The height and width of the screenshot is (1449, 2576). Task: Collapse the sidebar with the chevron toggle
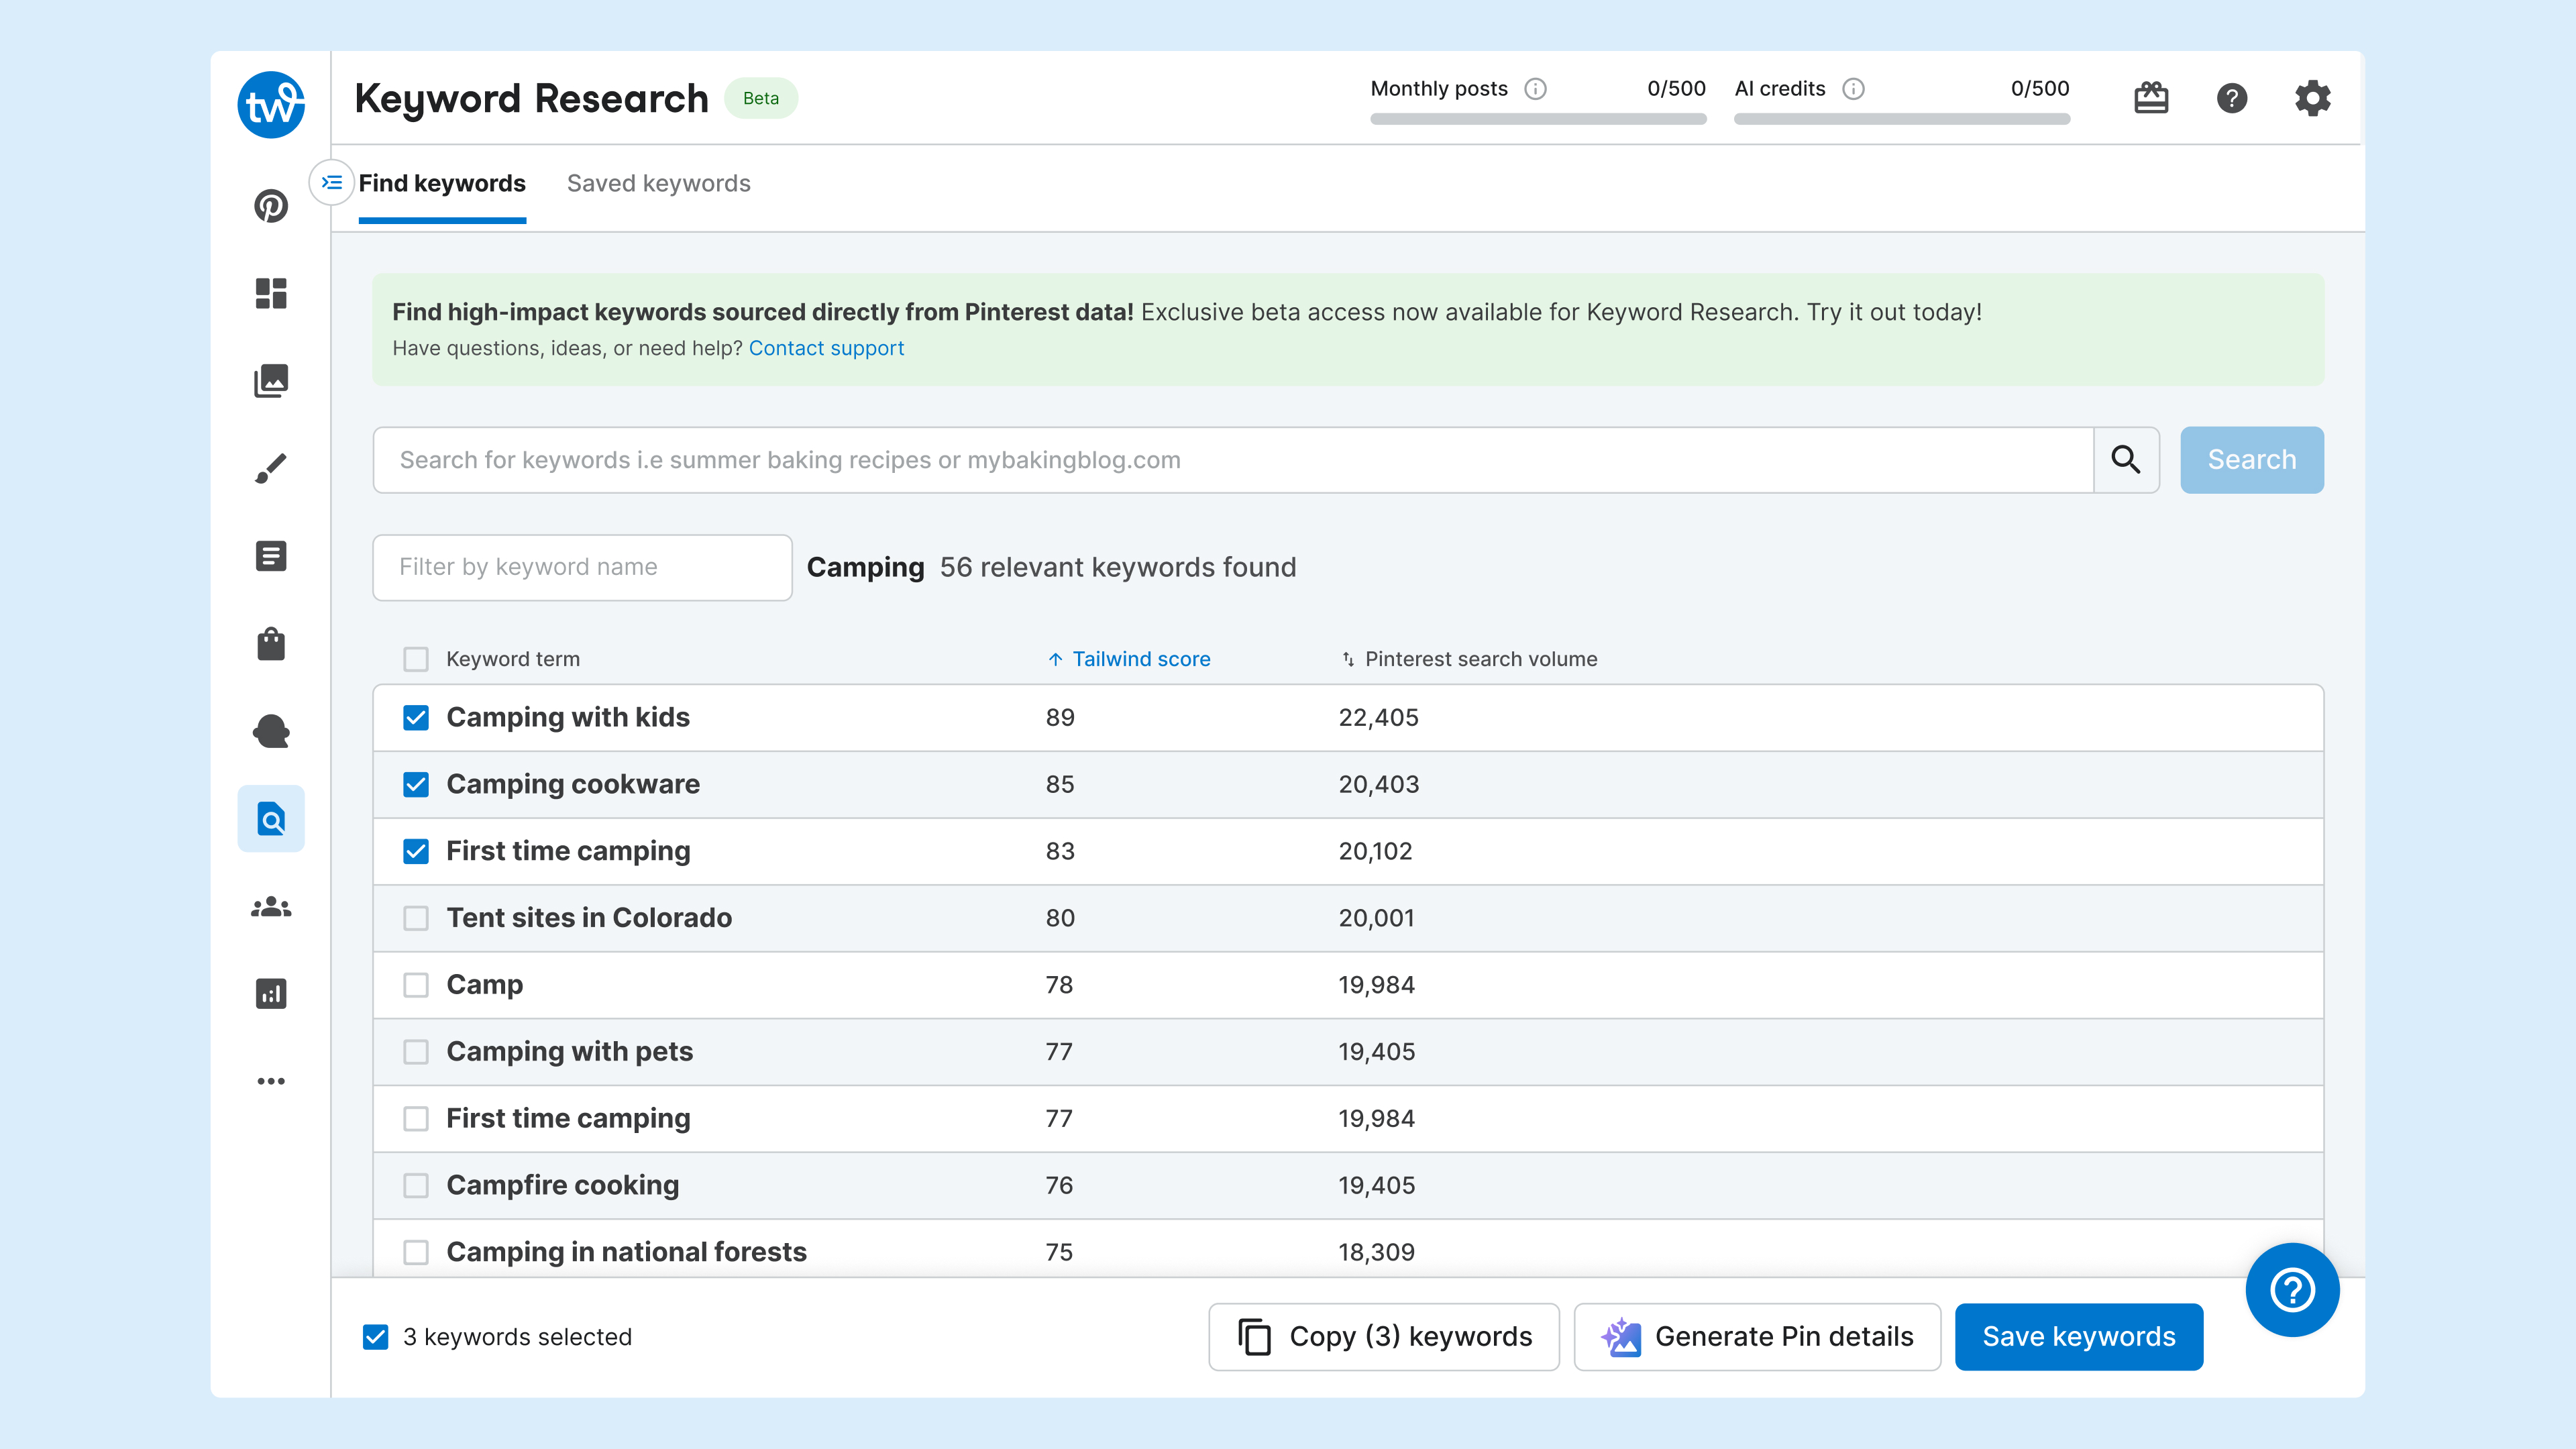(331, 182)
